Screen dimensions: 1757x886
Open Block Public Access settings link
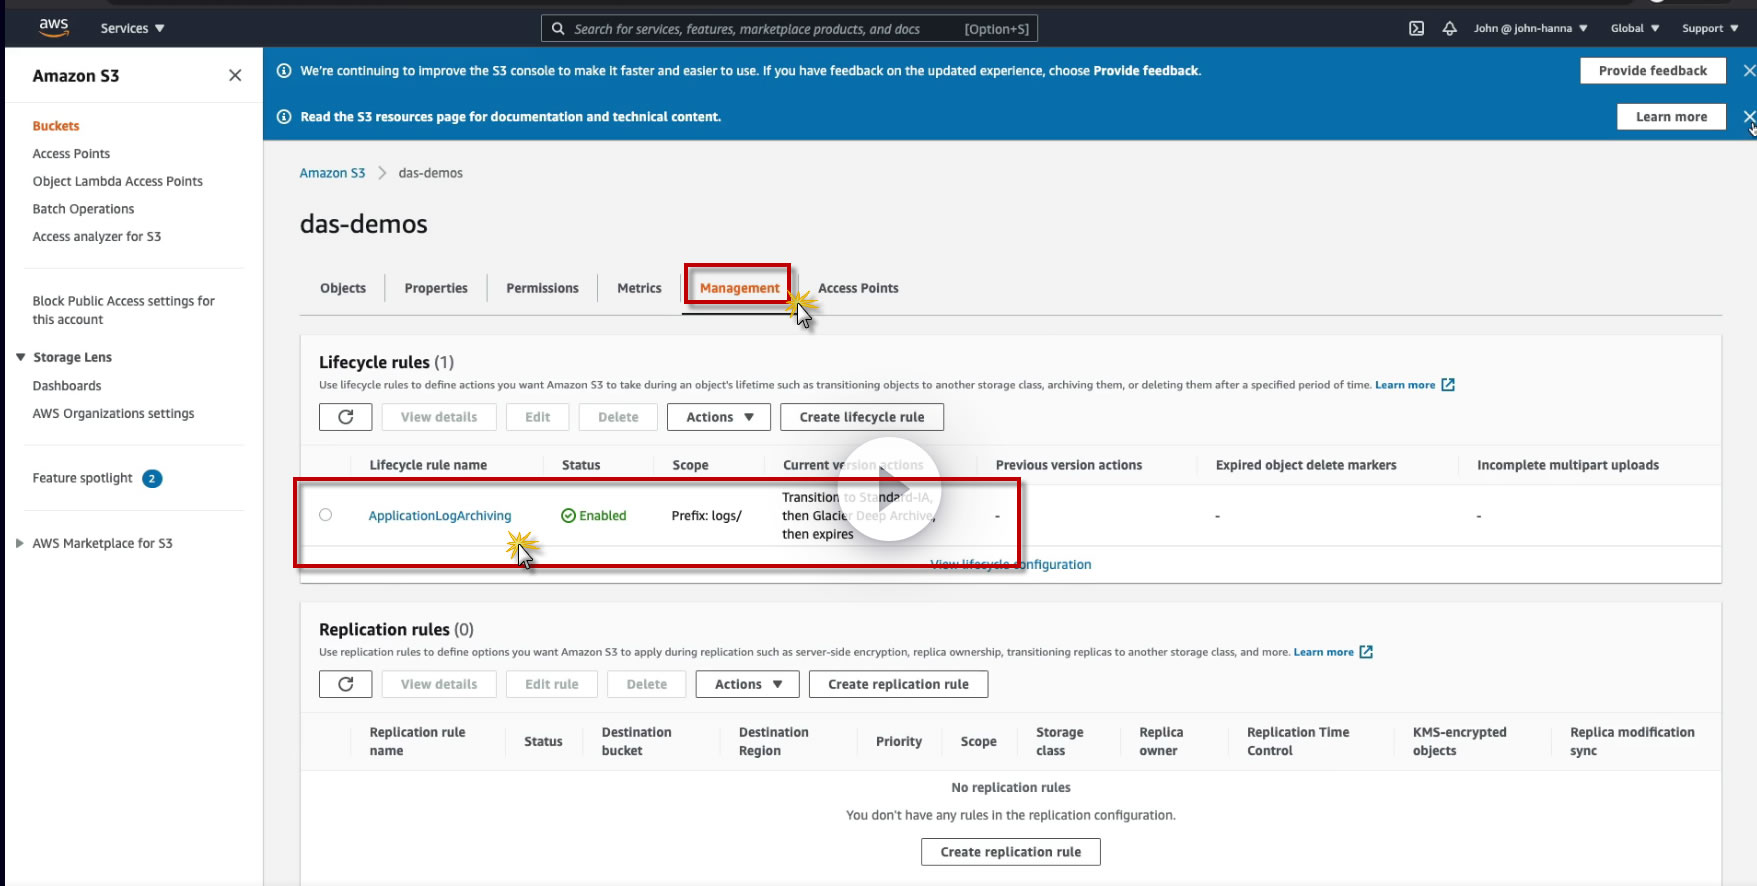click(x=124, y=310)
